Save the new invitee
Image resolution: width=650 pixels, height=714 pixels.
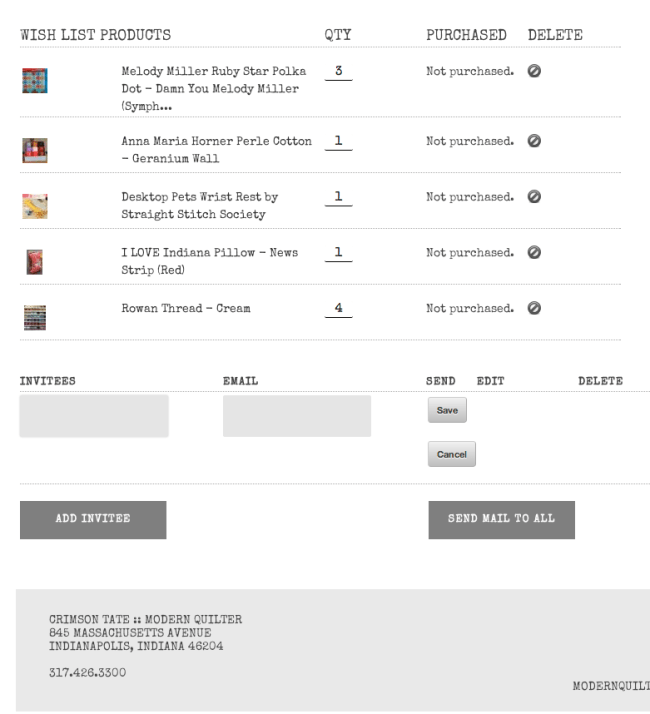pyautogui.click(x=447, y=410)
